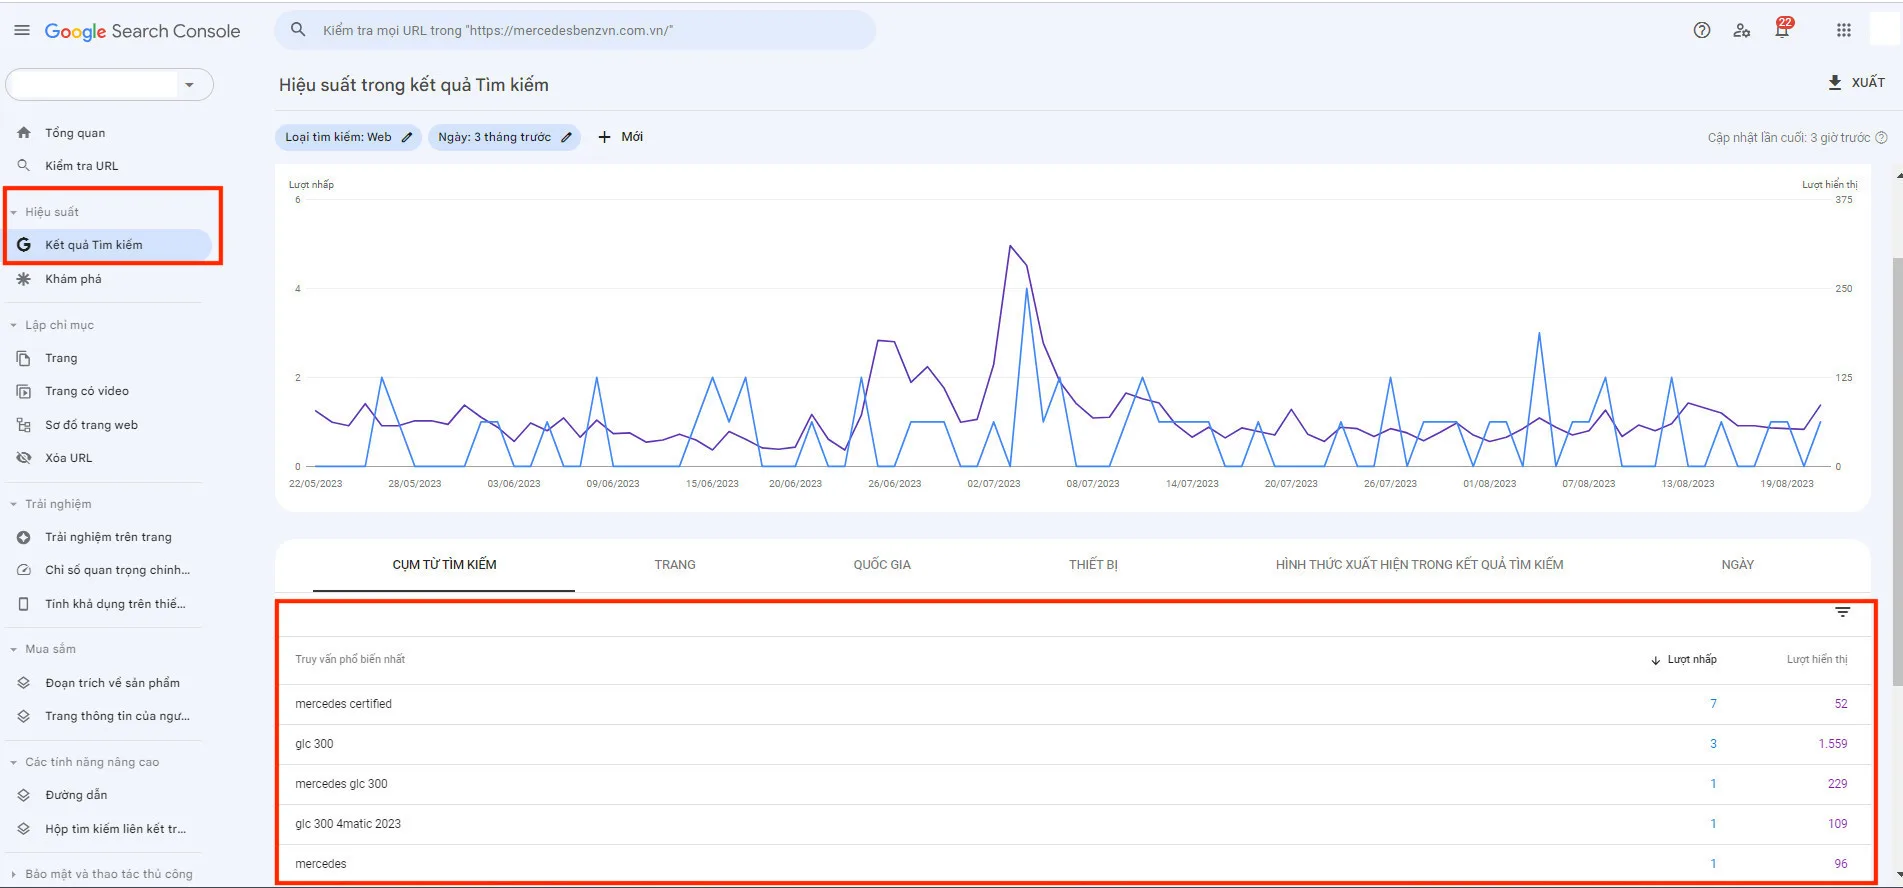Sort by Lượt hiển thị column header
Screen dimensions: 1903x888
[1817, 660]
